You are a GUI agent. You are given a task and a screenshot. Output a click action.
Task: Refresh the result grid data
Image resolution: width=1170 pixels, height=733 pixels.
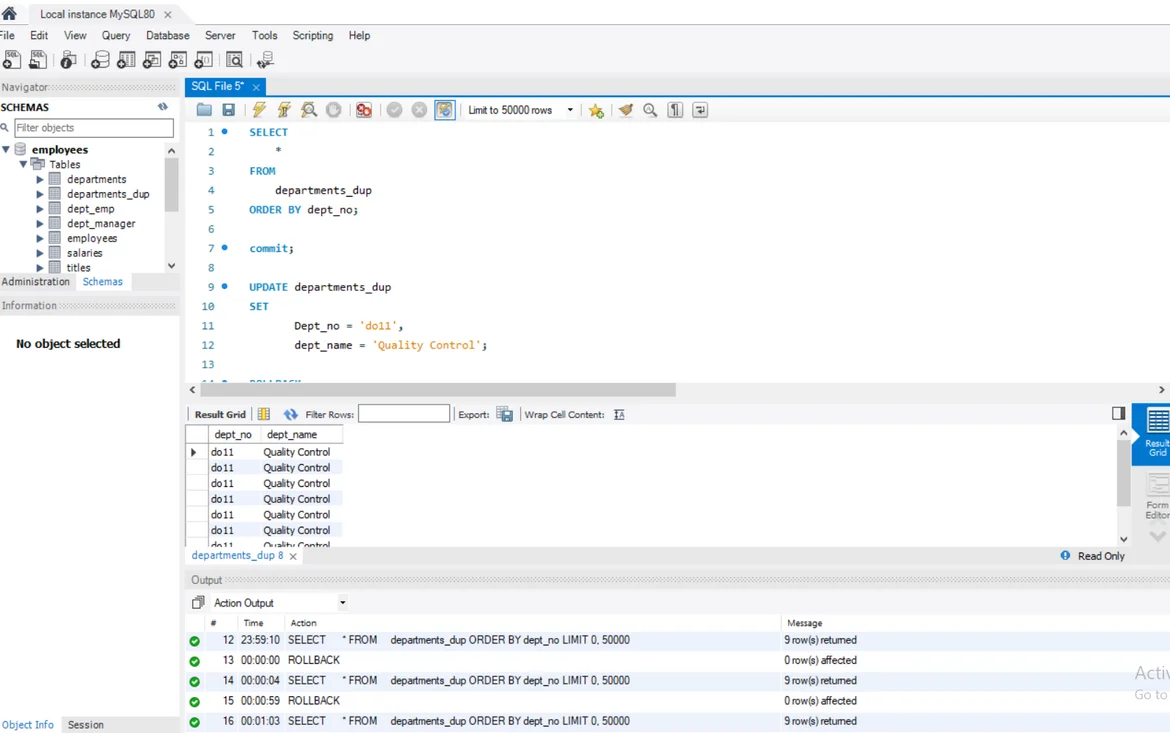coord(290,414)
